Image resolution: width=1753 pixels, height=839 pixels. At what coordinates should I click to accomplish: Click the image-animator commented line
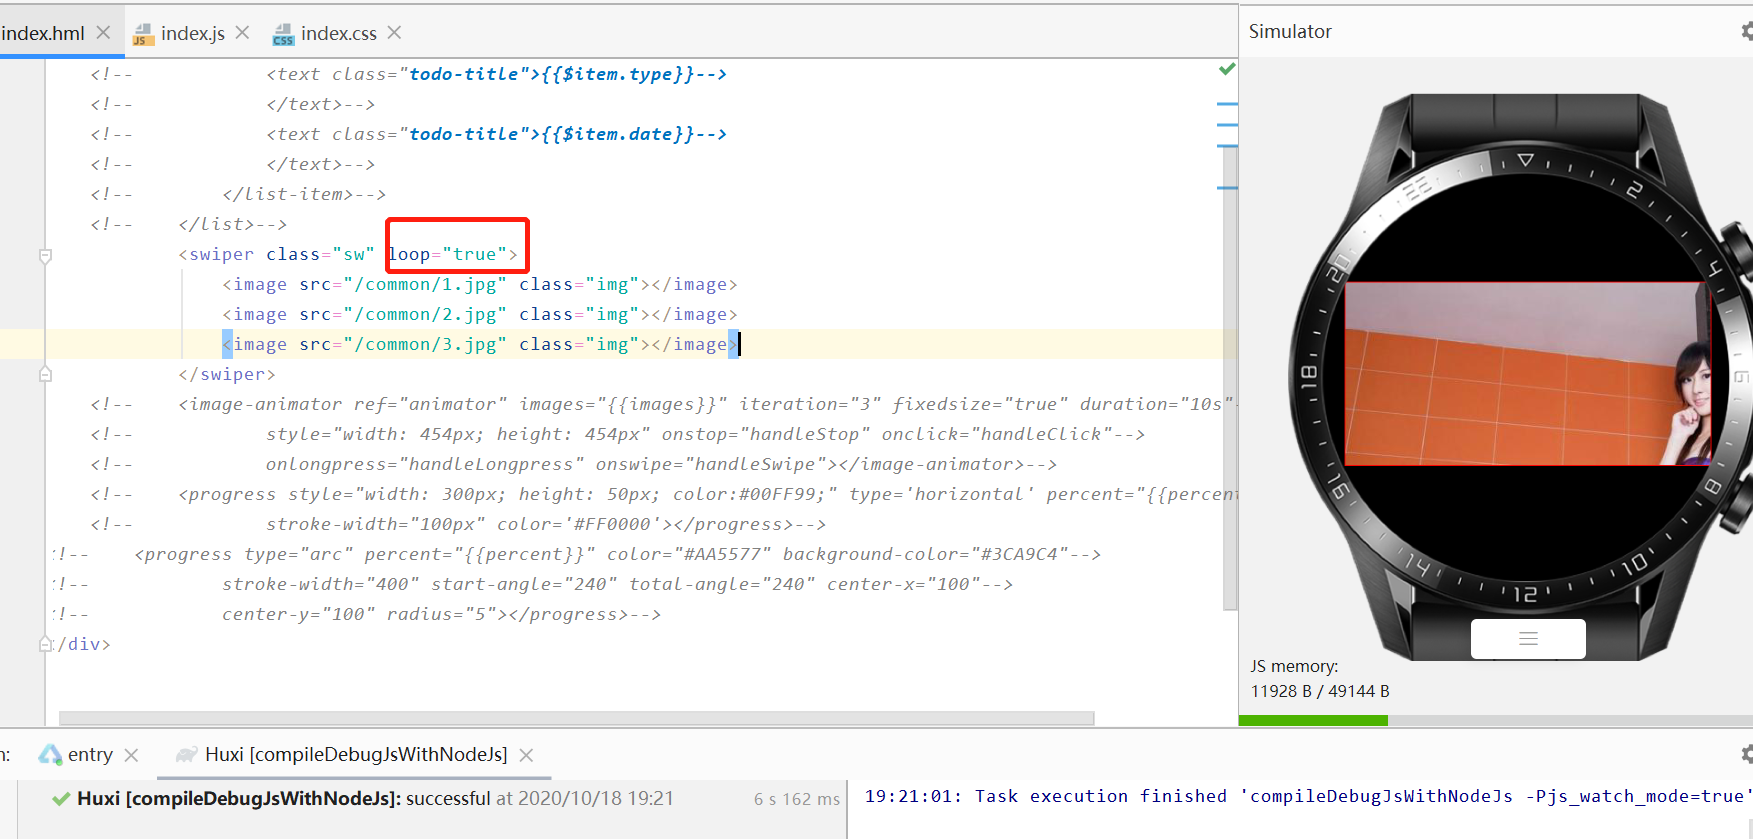(x=665, y=404)
